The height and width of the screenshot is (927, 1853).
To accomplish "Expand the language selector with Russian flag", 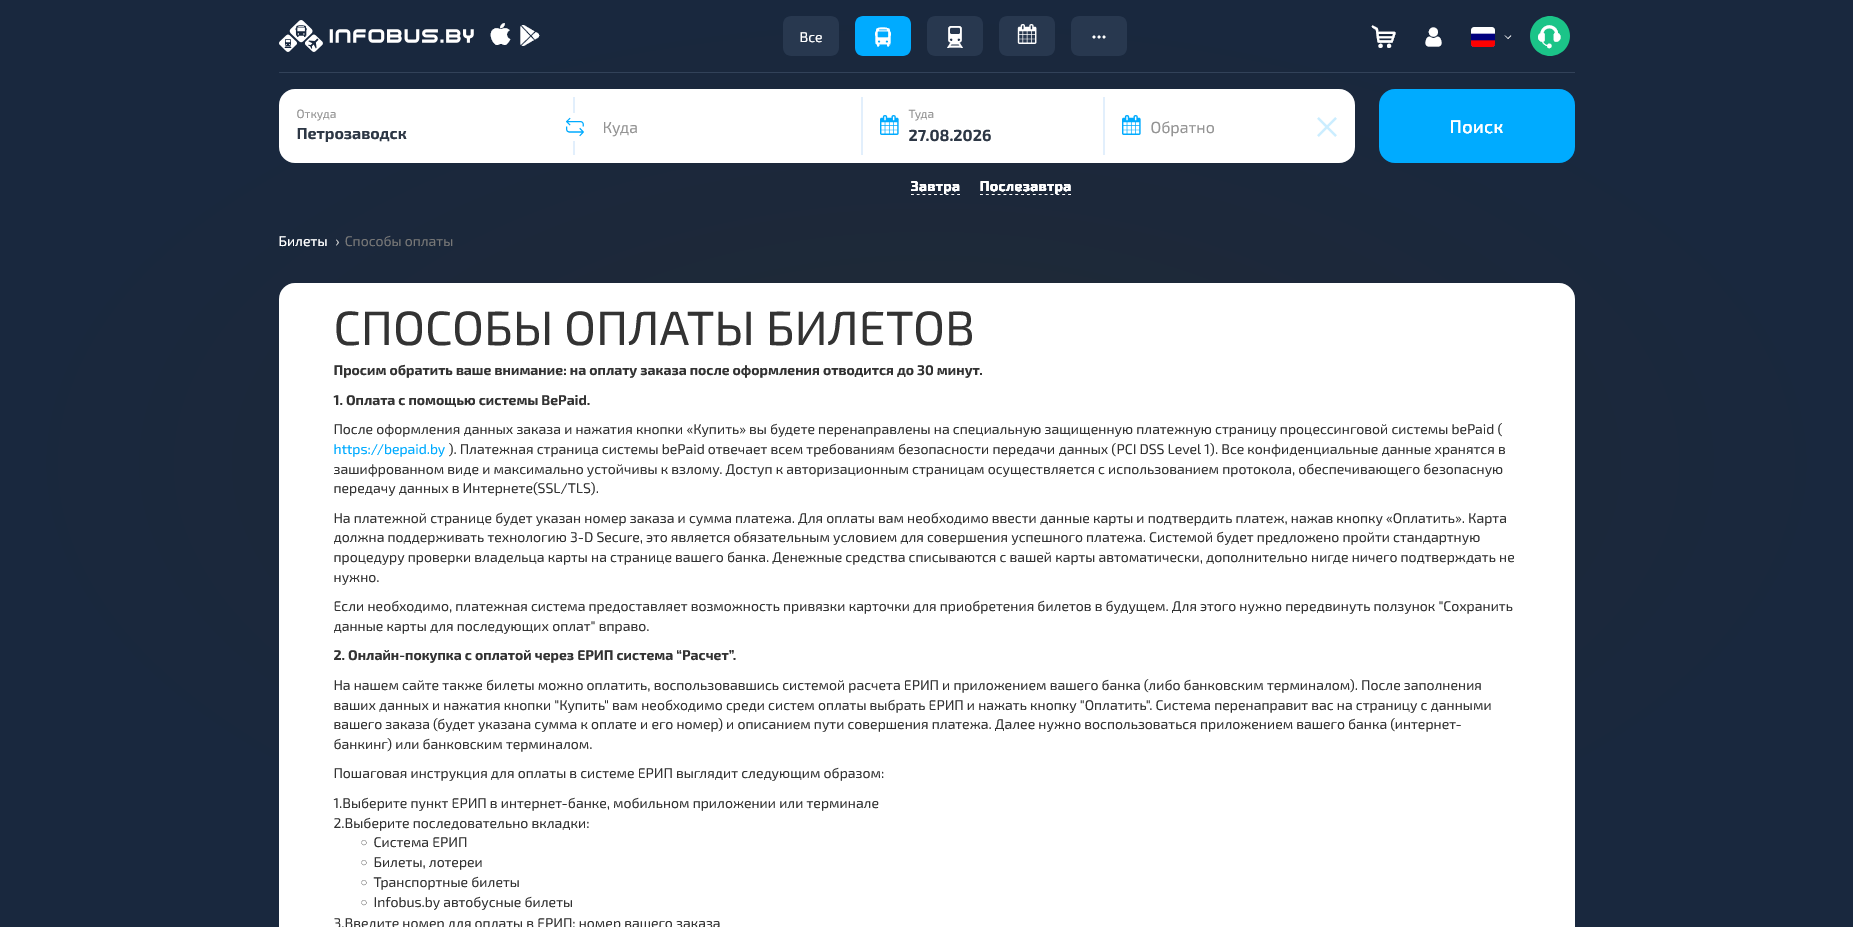I will coord(1491,37).
